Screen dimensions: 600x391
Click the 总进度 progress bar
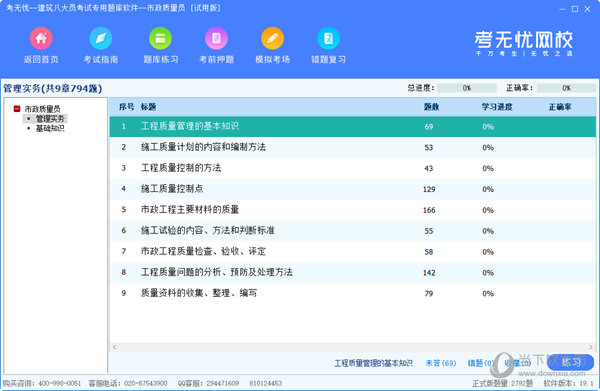[467, 88]
